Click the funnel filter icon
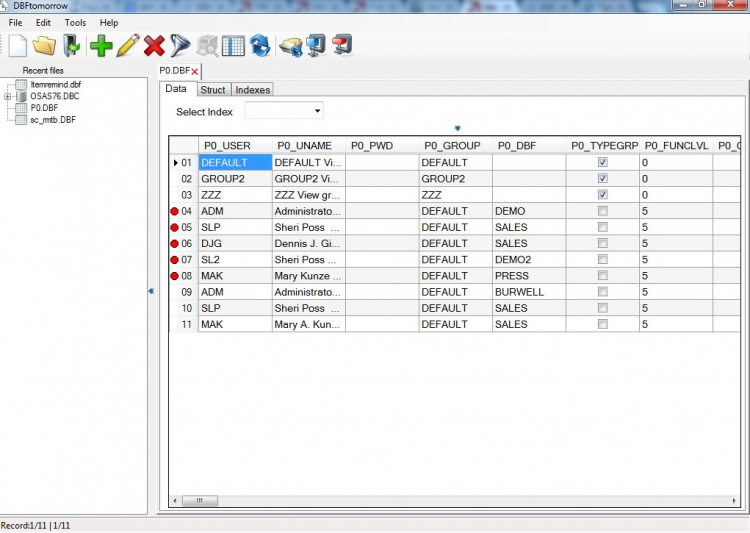 (x=180, y=45)
